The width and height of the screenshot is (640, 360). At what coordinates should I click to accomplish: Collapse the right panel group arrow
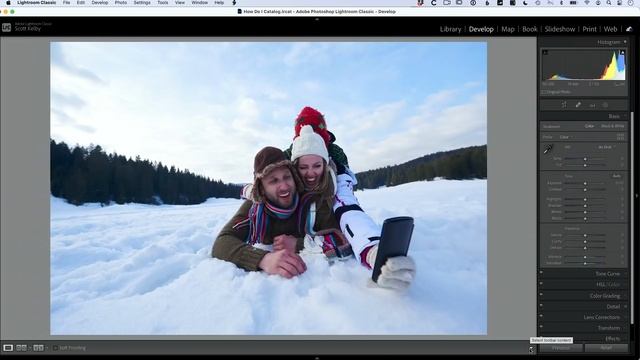pos(637,196)
